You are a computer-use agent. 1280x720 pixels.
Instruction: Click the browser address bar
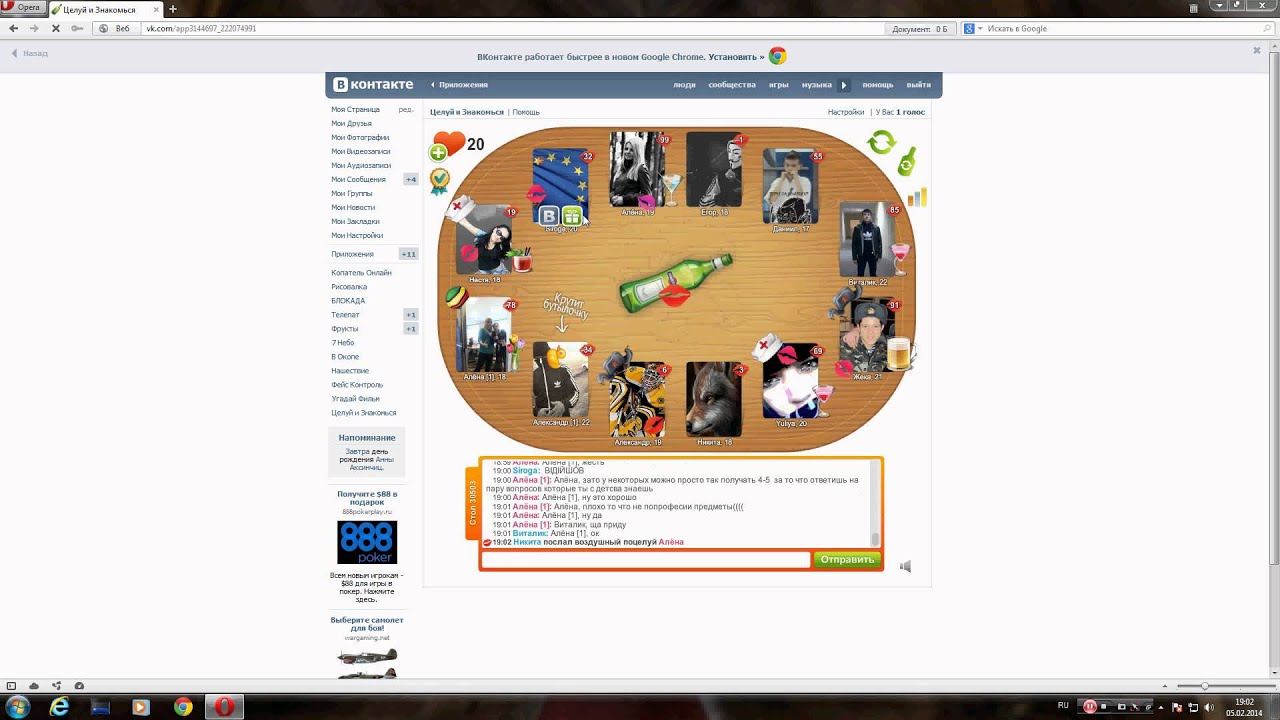click(510, 29)
